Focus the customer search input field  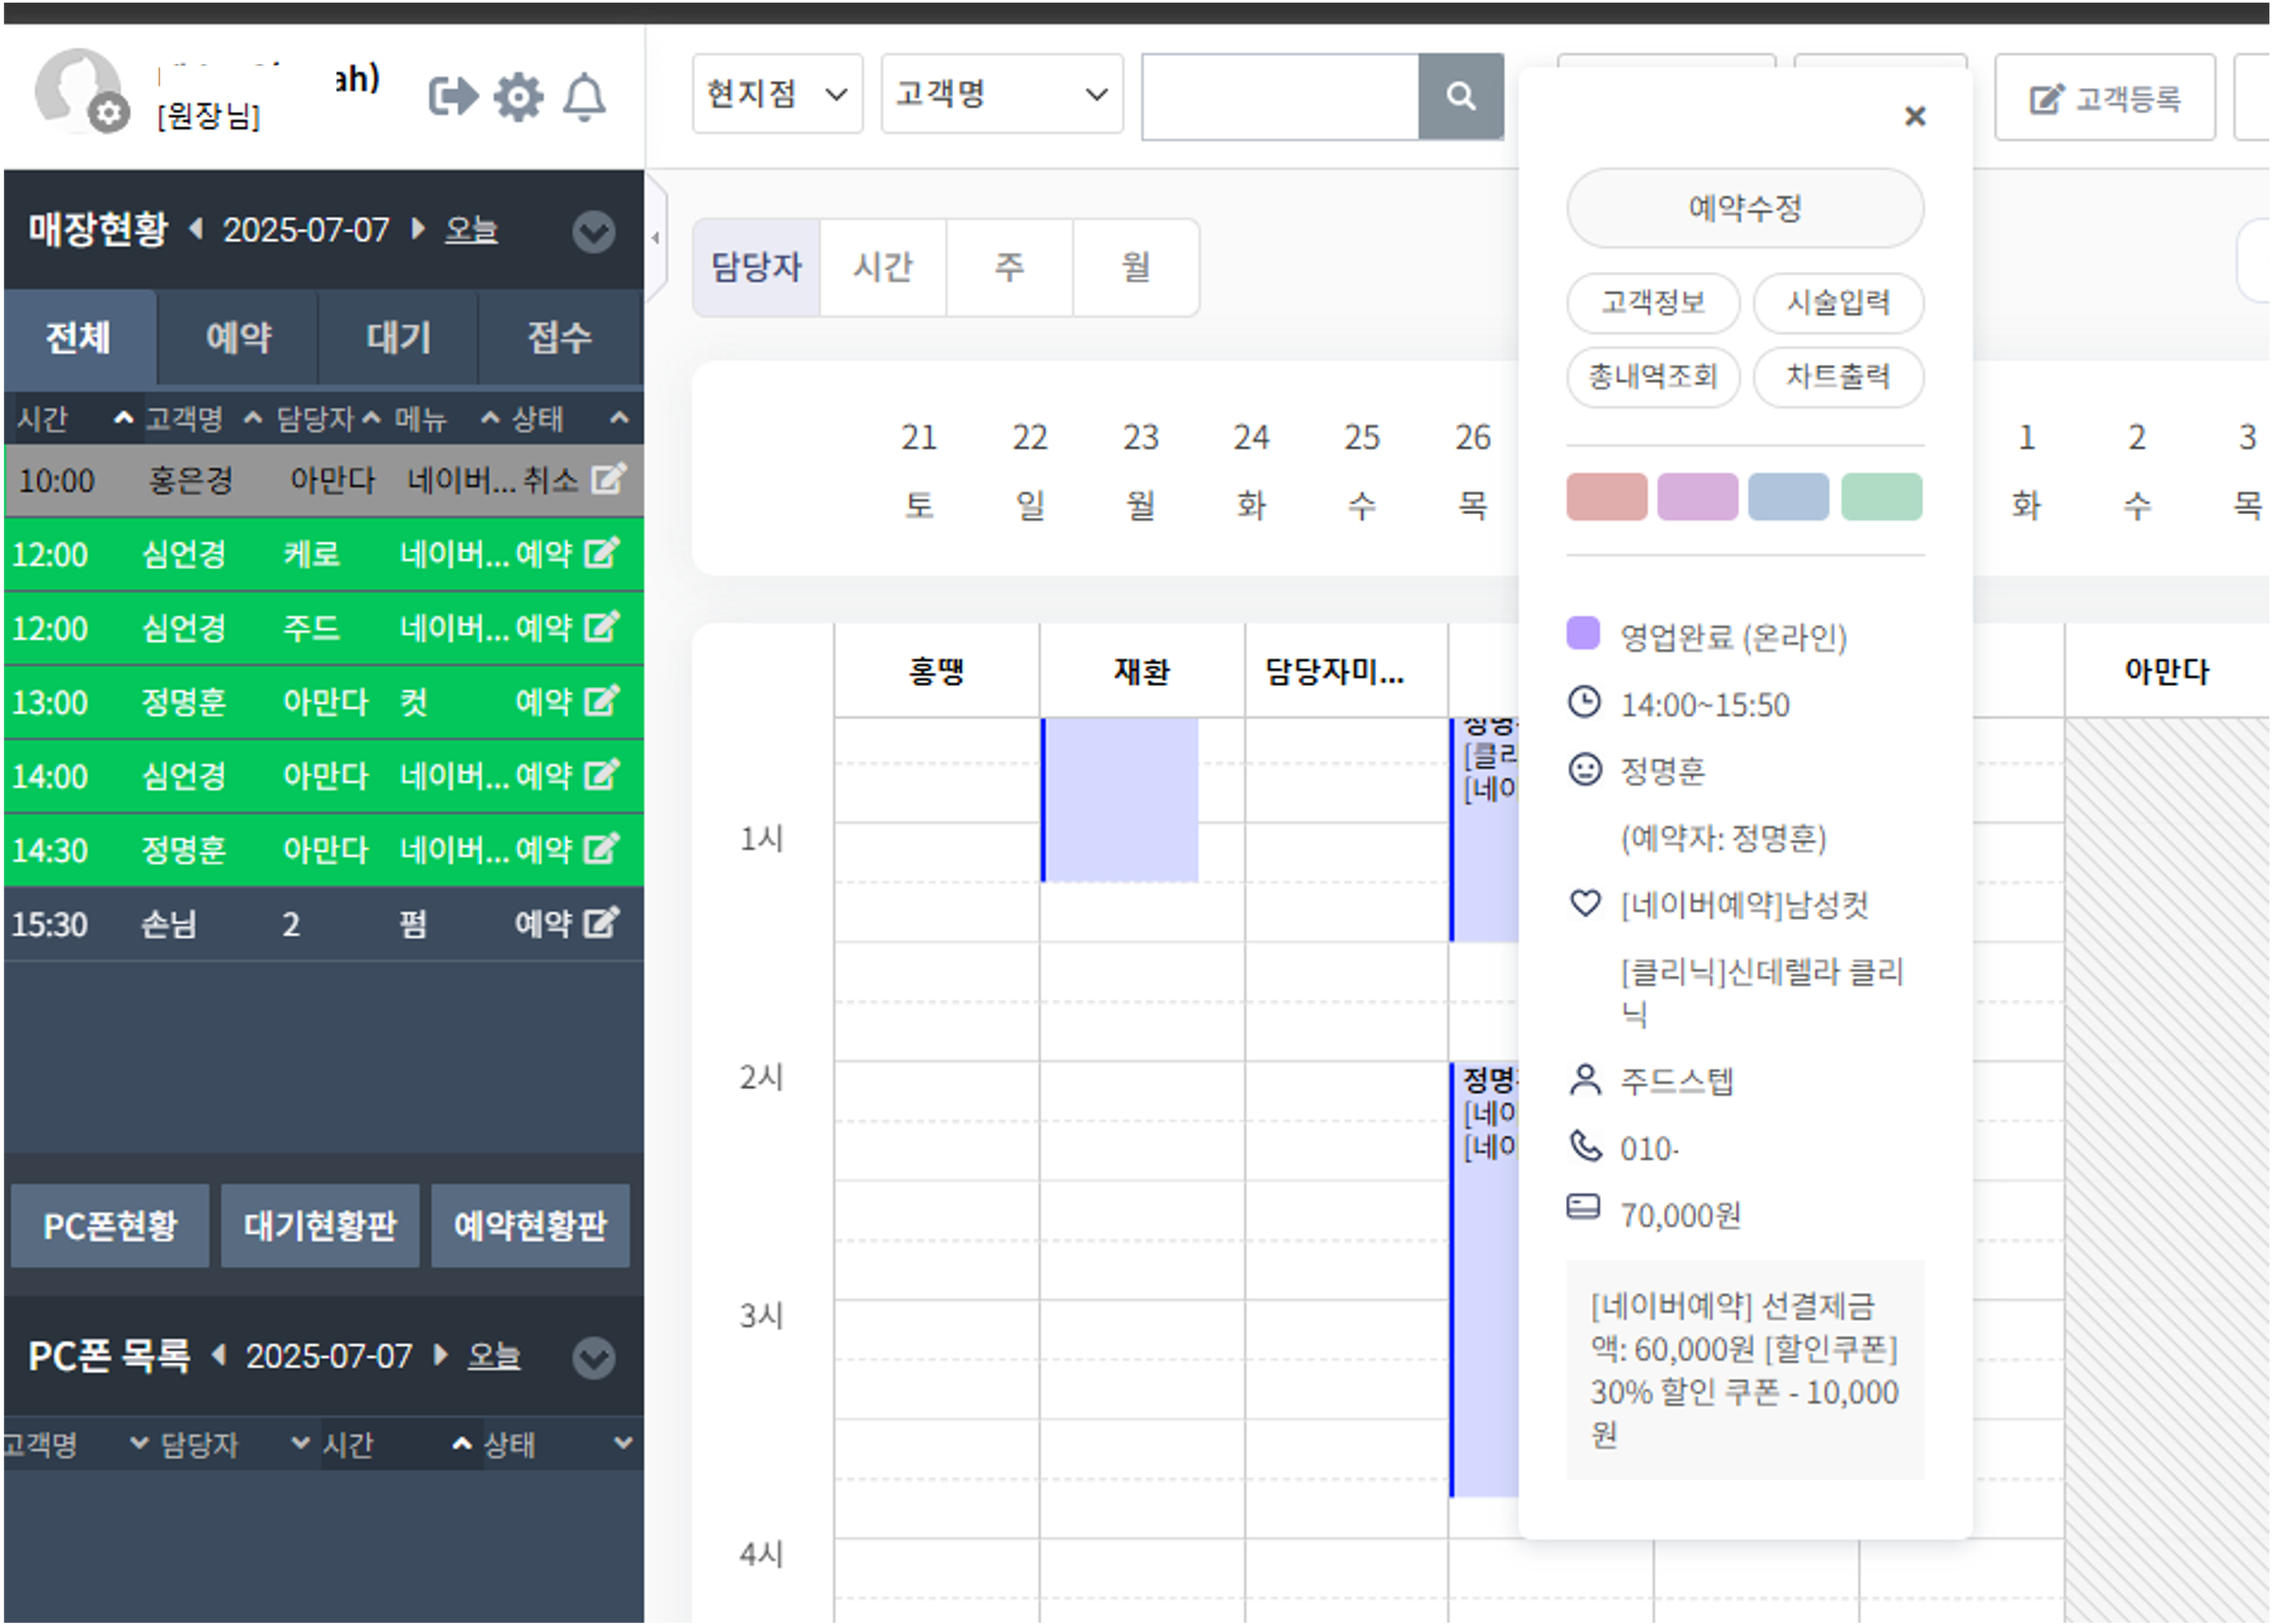pos(1280,96)
